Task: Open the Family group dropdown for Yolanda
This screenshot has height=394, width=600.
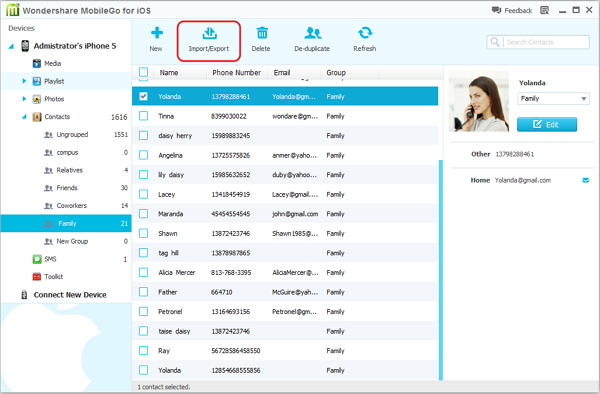Action: pyautogui.click(x=553, y=99)
